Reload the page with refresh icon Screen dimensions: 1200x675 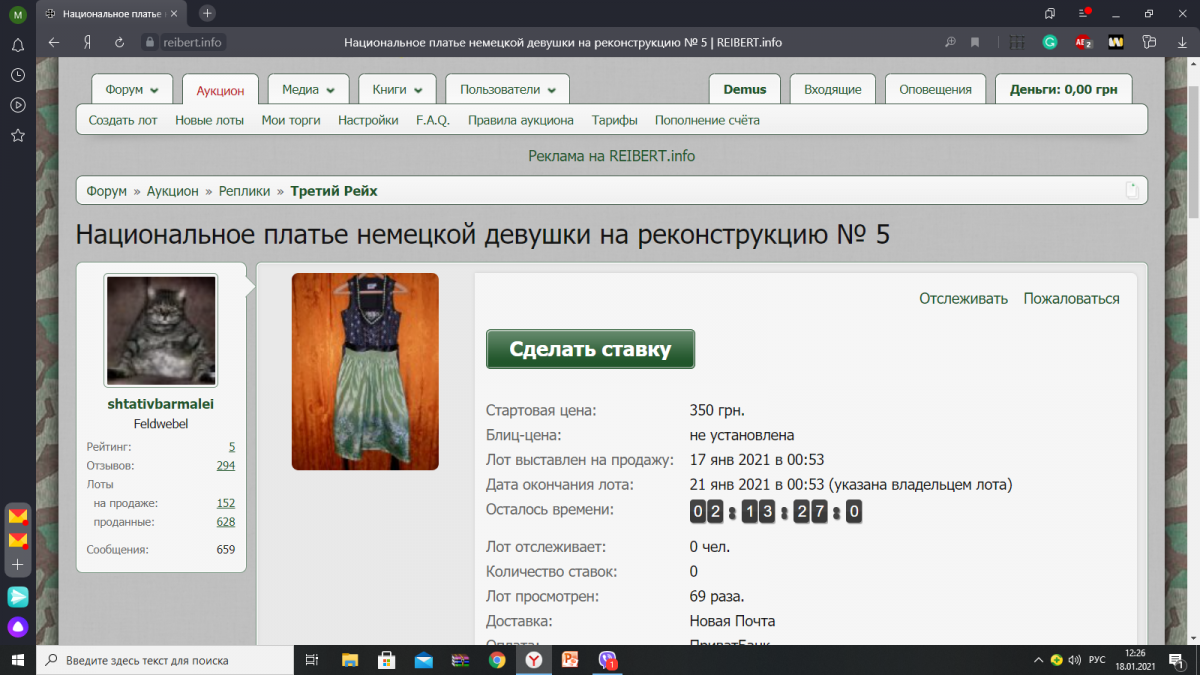tap(119, 42)
